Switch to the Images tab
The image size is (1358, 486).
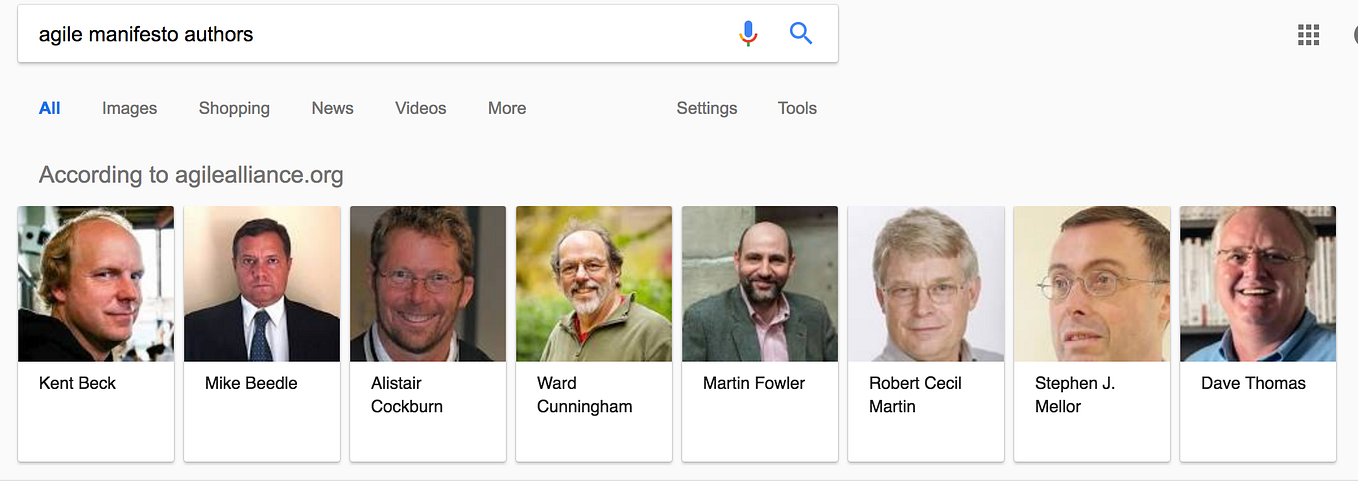(130, 108)
